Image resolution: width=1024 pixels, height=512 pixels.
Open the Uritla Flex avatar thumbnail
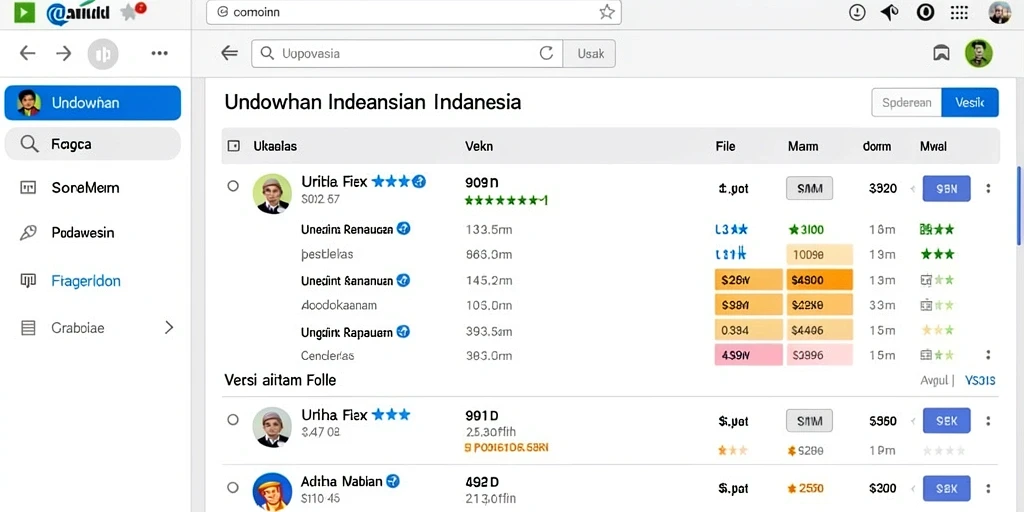[272, 194]
